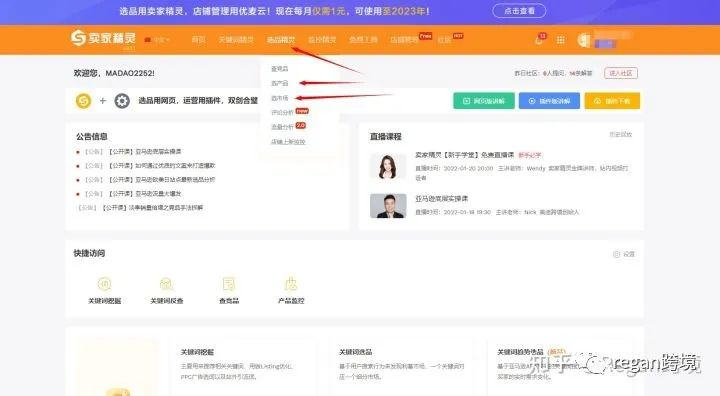Open the 亚马逊常用实操课 course title
720x396 pixels.
[x=442, y=198]
